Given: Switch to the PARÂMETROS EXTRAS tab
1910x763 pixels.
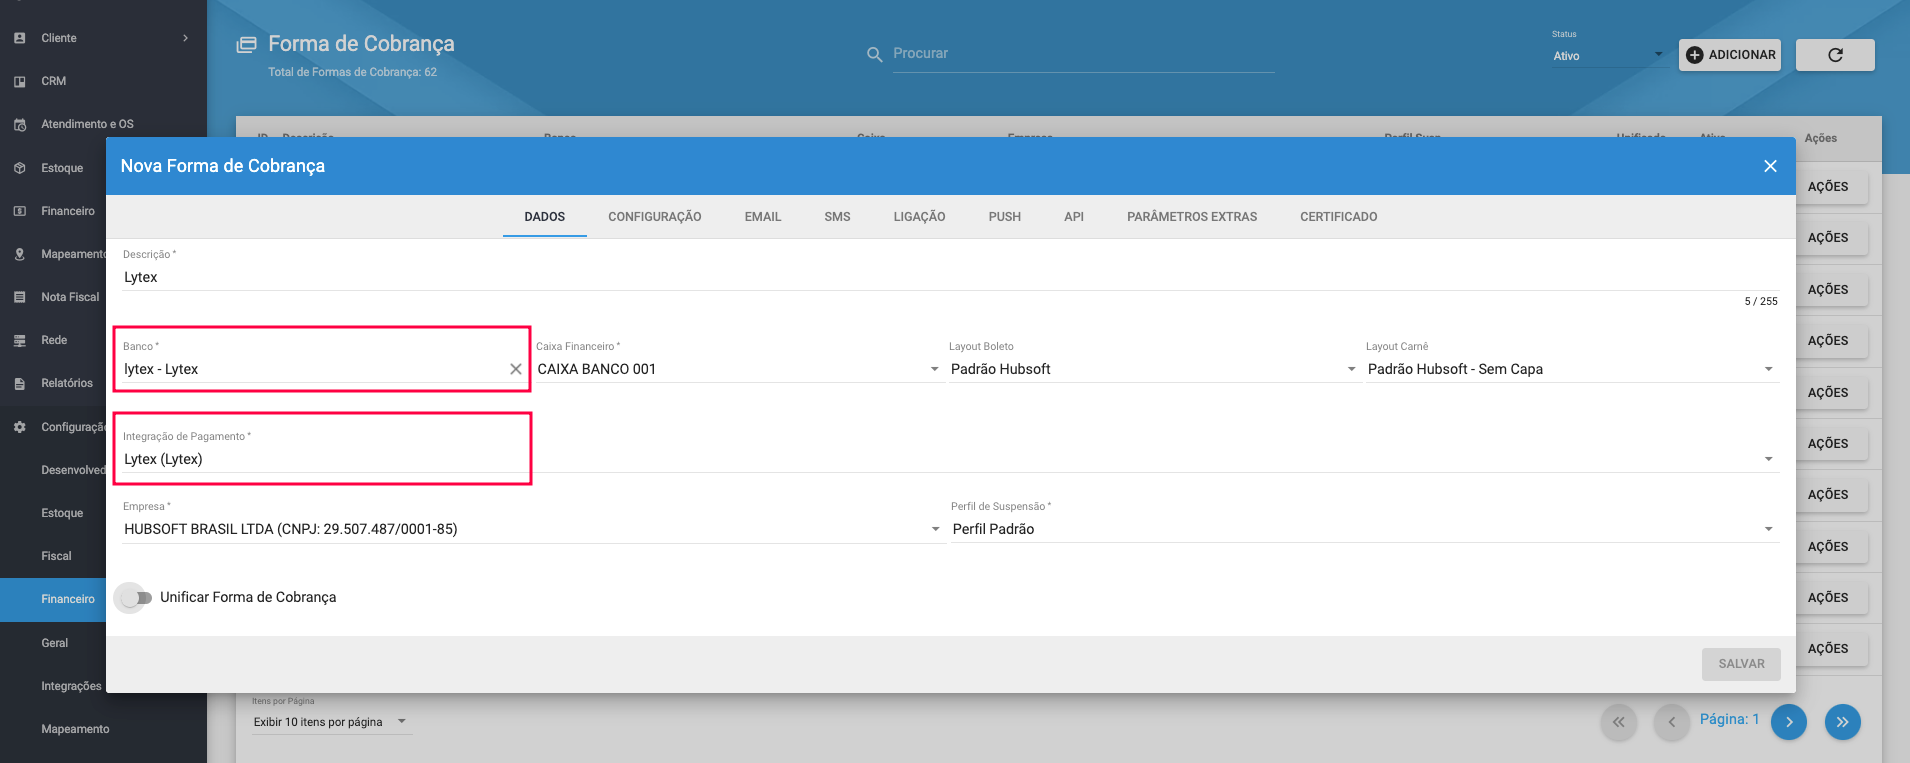Looking at the screenshot, I should pos(1192,217).
